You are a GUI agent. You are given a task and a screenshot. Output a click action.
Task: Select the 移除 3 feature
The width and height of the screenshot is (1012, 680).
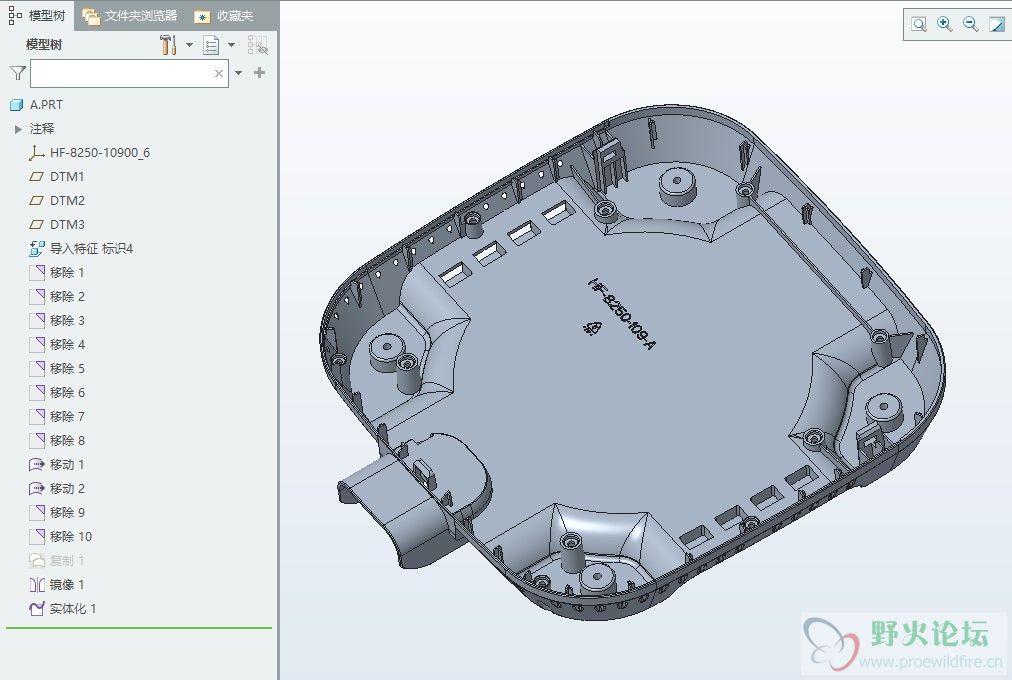pos(57,321)
